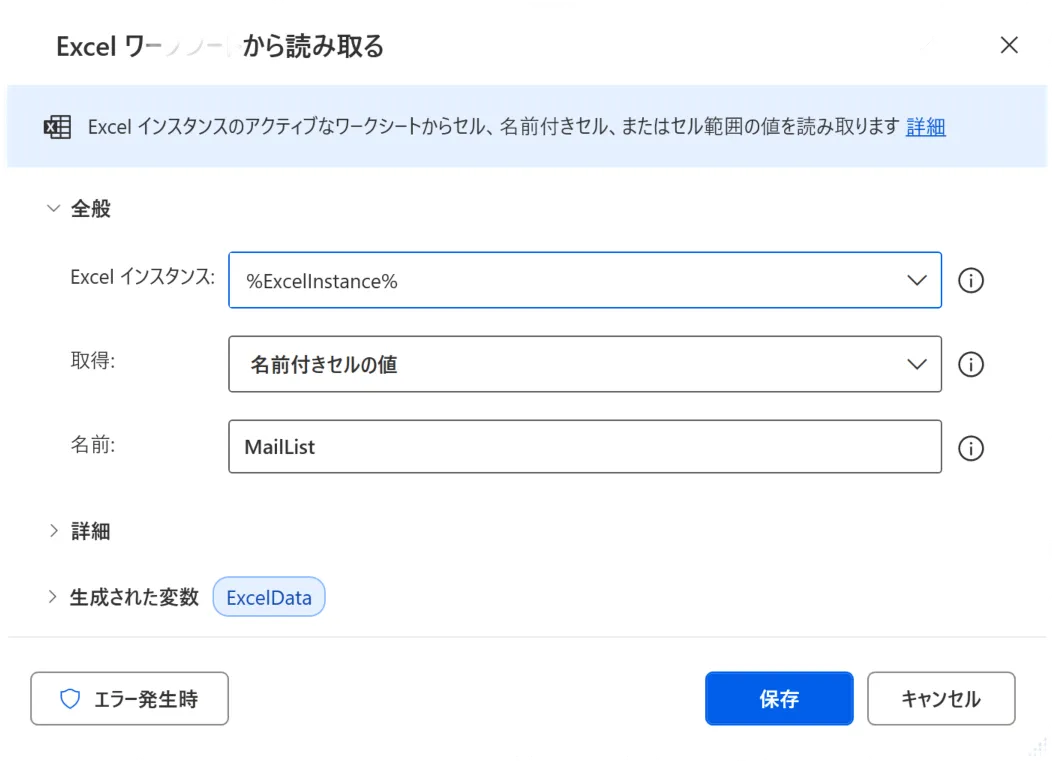Close the dialog with the X button

point(1009,45)
